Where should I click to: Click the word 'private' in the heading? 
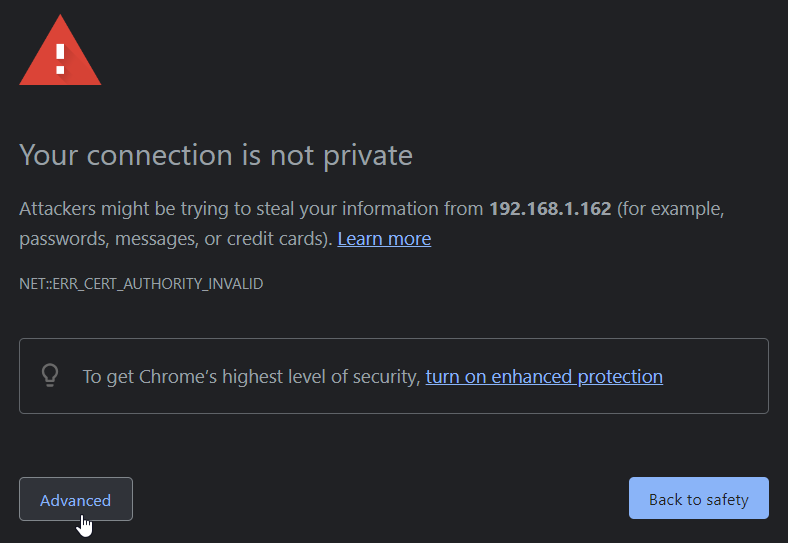(367, 155)
